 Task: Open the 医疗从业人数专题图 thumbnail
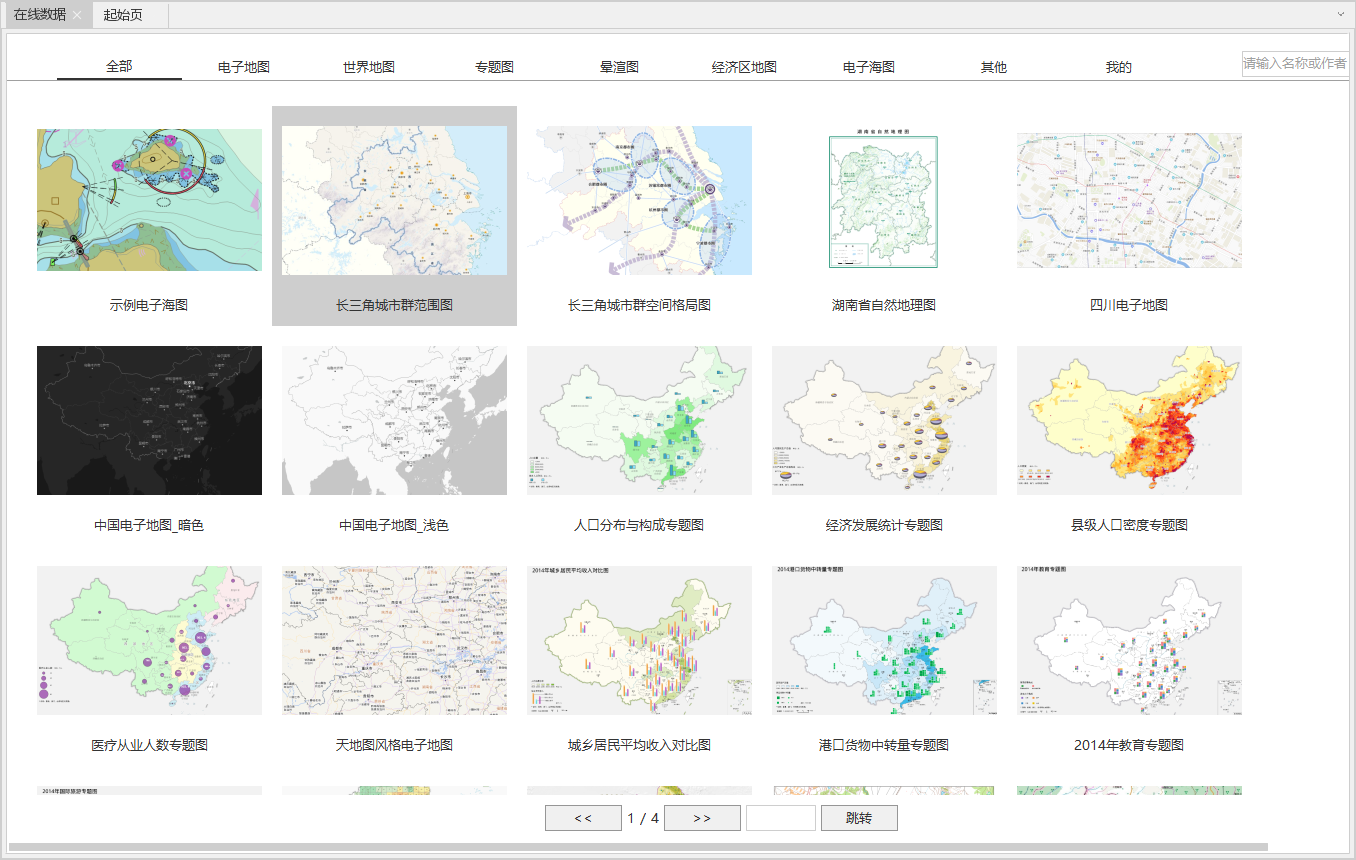tap(149, 640)
